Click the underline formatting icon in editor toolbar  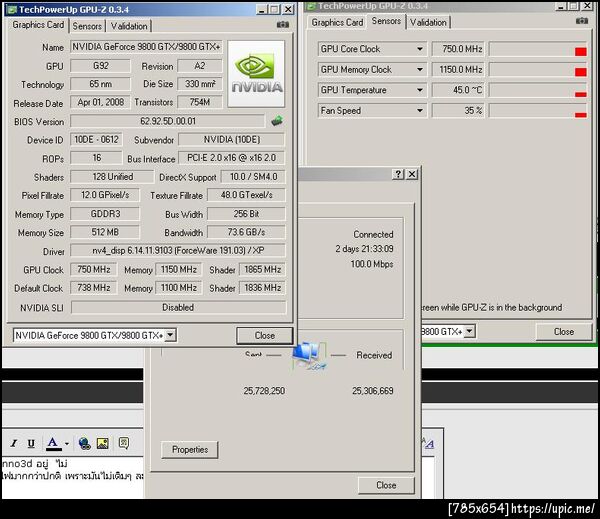pyautogui.click(x=31, y=443)
